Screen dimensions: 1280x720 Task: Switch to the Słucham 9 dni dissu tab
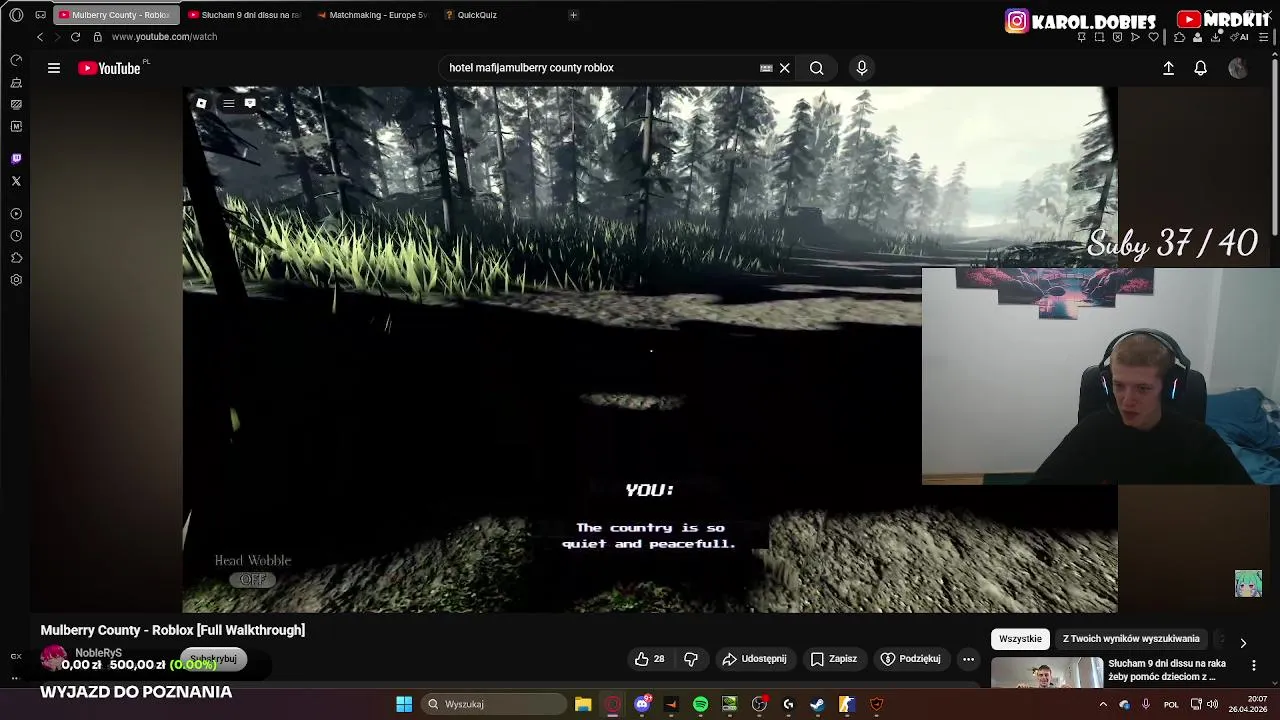point(245,15)
